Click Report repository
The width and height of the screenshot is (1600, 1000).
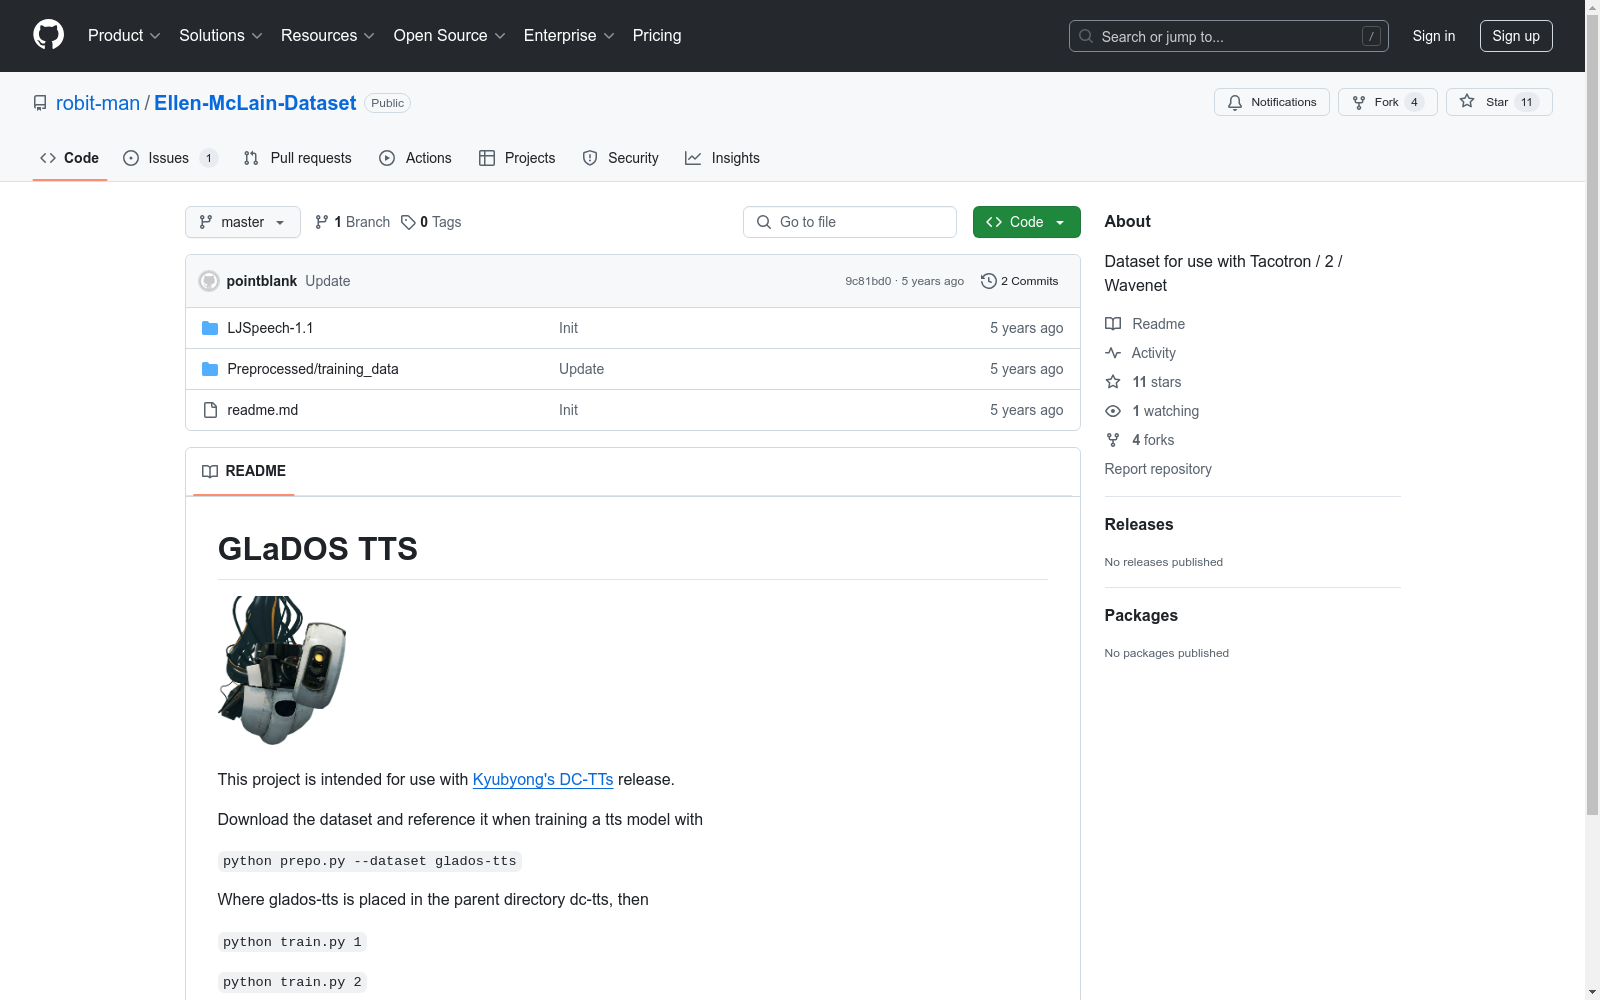pos(1158,469)
